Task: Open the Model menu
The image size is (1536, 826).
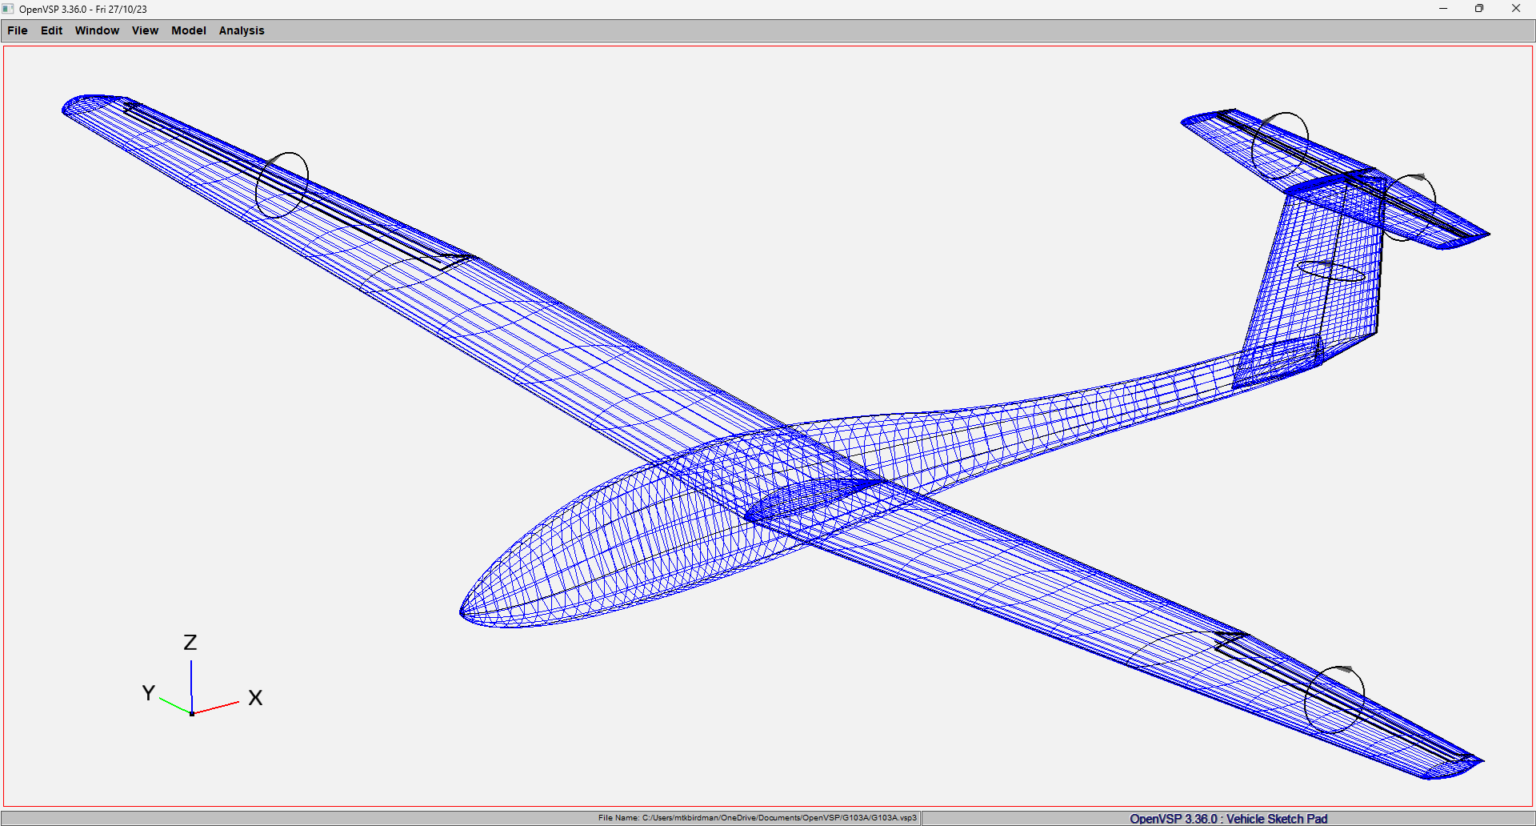Action: tap(188, 31)
